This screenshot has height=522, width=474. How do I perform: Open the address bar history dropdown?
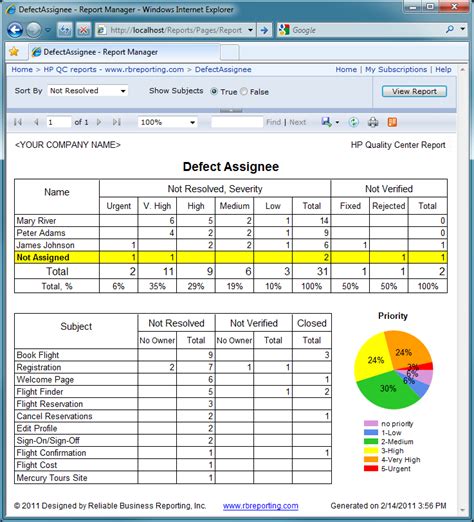[x=250, y=30]
